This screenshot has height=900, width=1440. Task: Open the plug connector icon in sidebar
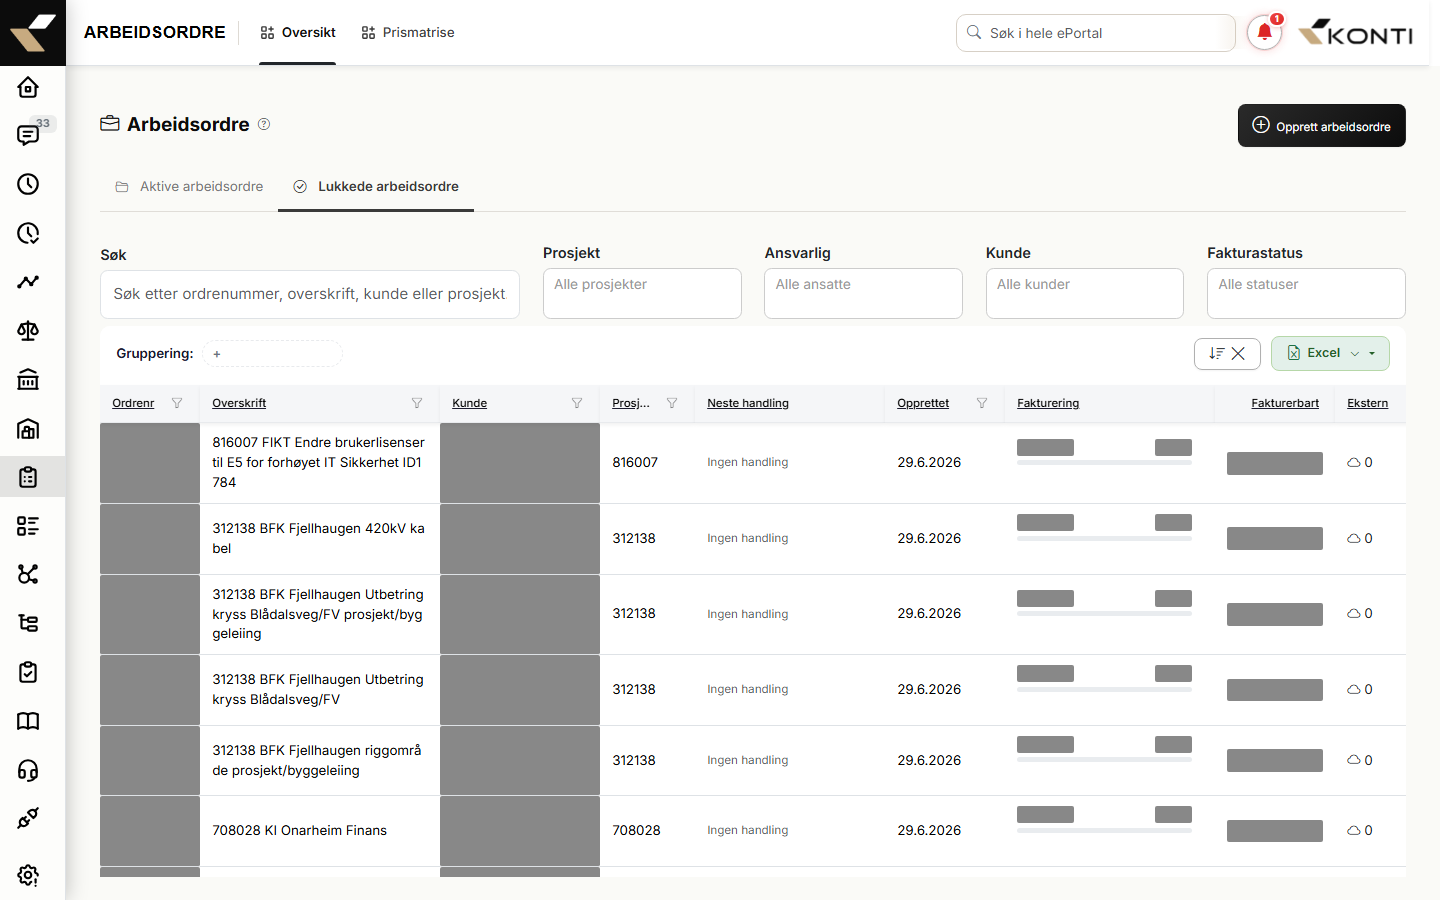tap(28, 818)
